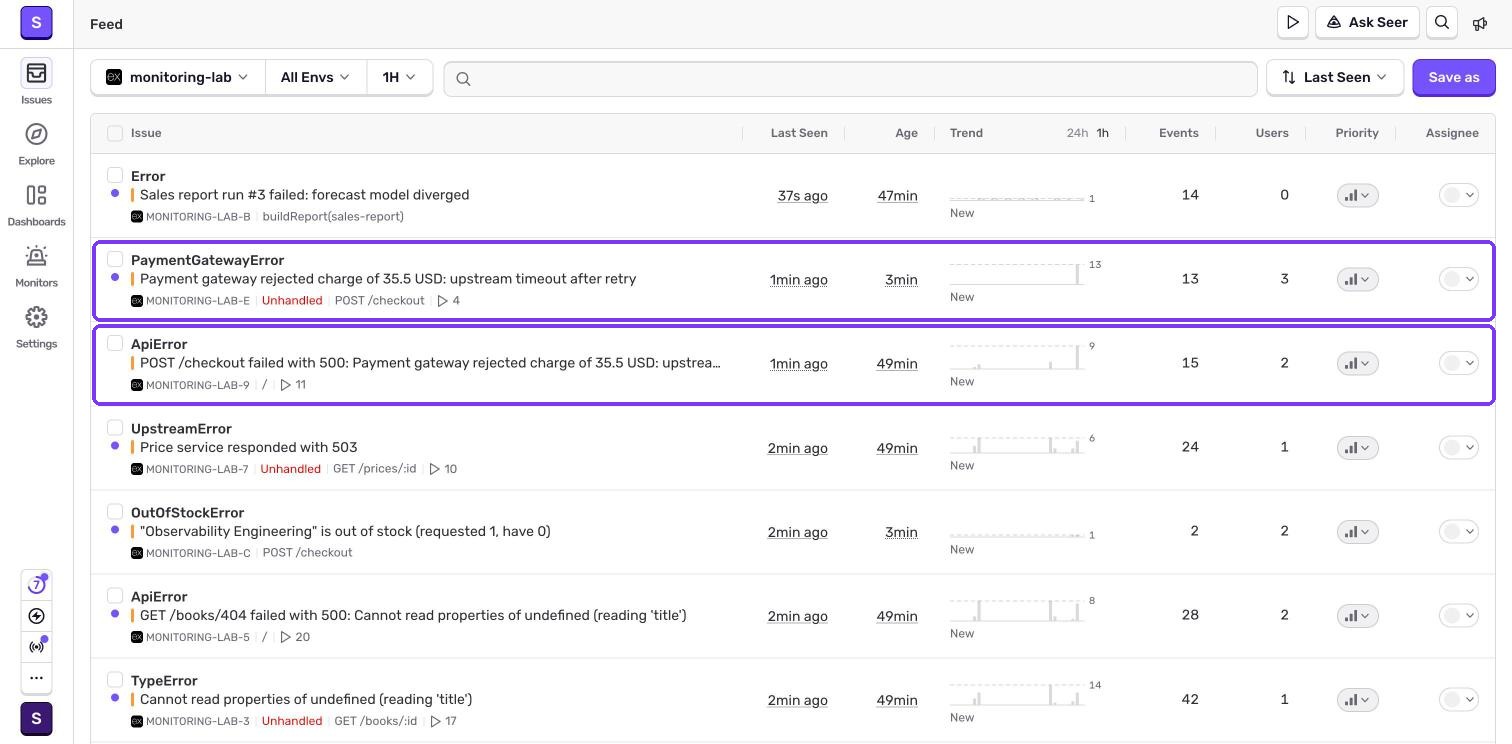The width and height of the screenshot is (1512, 744).
Task: Tick the TypeError issue checkbox
Action: pyautogui.click(x=115, y=679)
